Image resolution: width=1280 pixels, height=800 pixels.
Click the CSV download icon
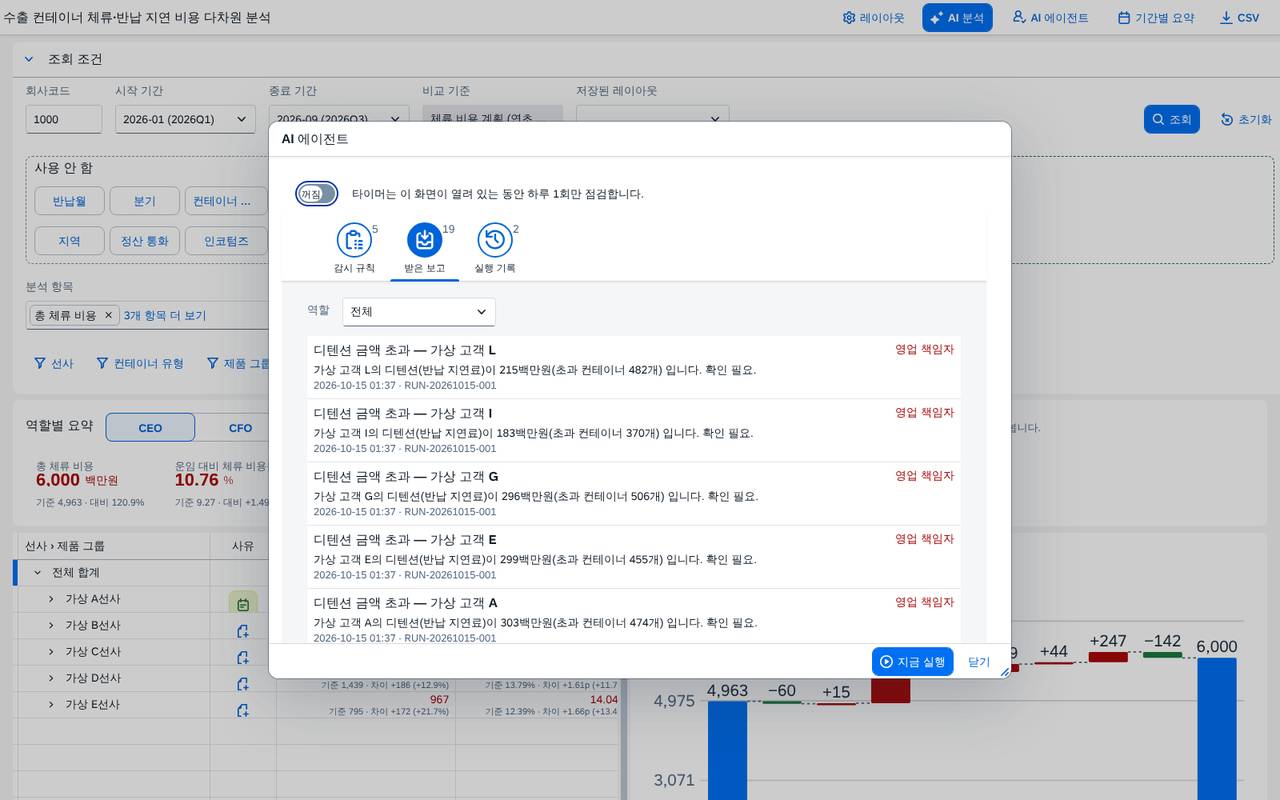click(x=1226, y=18)
